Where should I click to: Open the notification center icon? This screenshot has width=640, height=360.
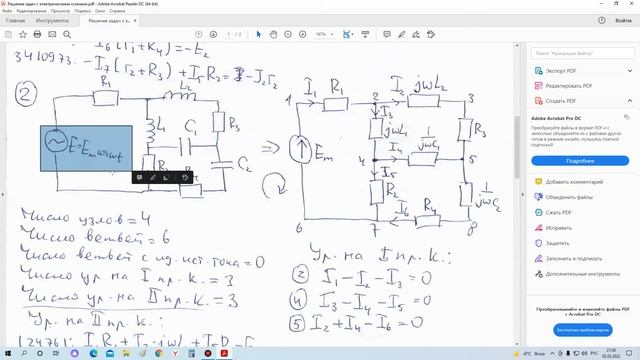click(629, 353)
